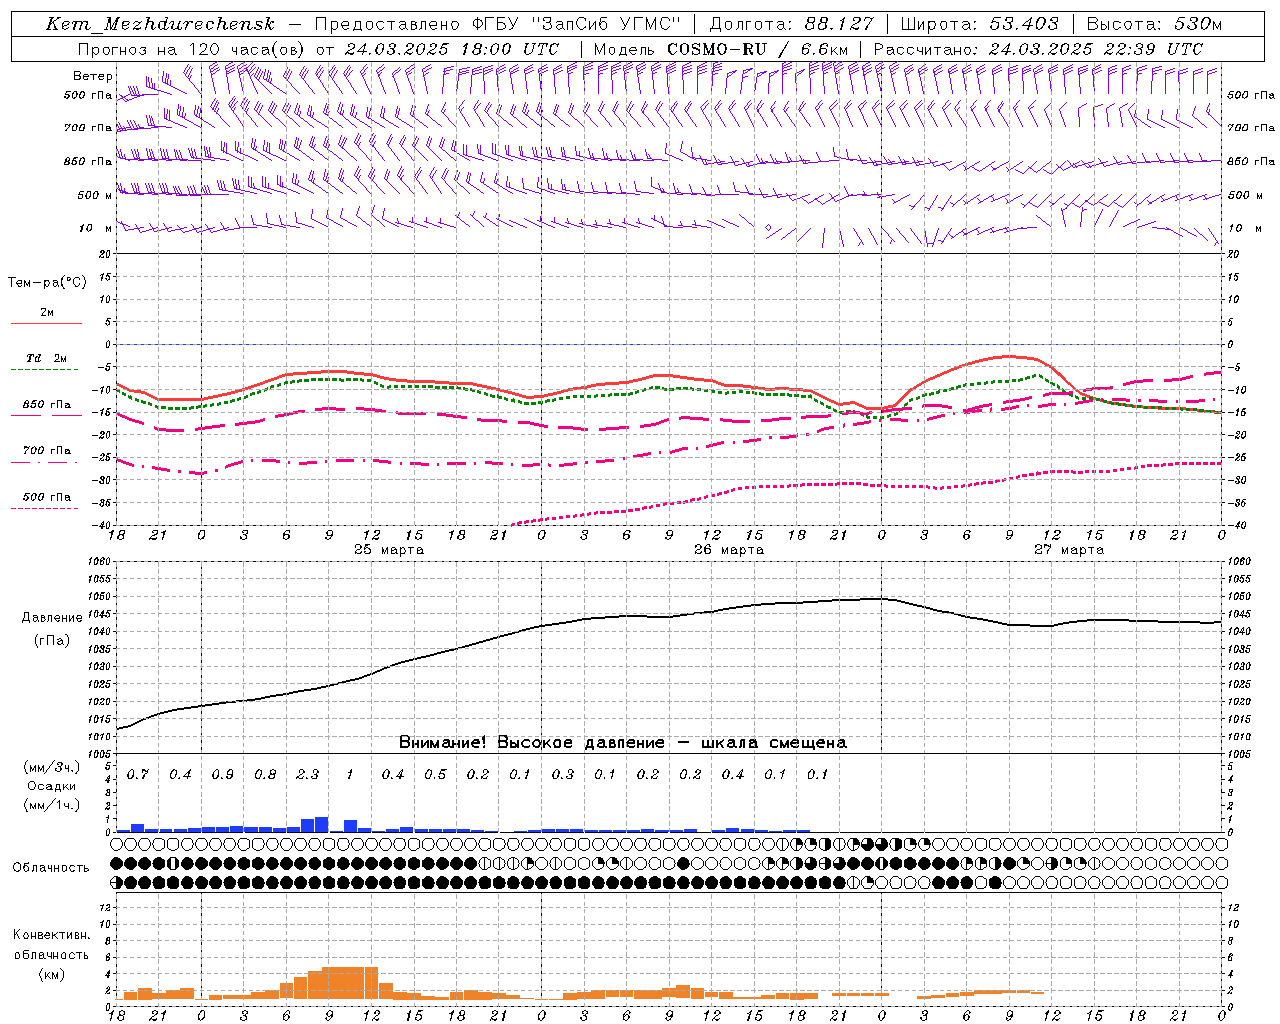Select the date label 27 марта

1069,549
